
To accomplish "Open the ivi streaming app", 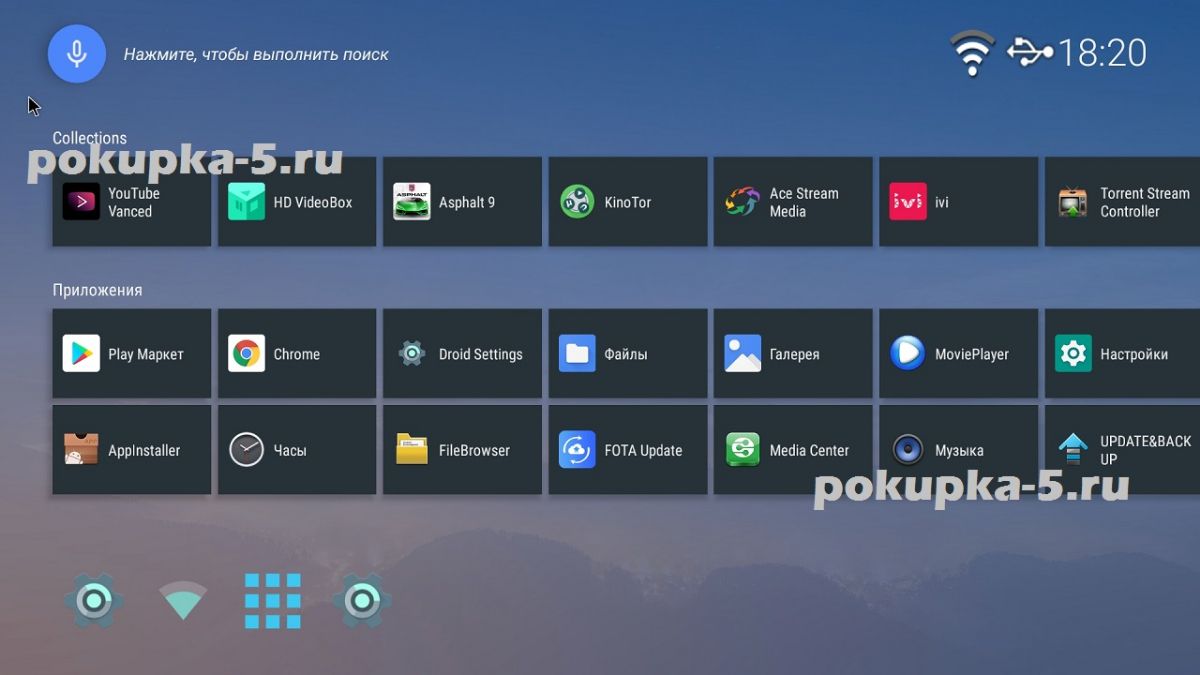I will coord(958,202).
